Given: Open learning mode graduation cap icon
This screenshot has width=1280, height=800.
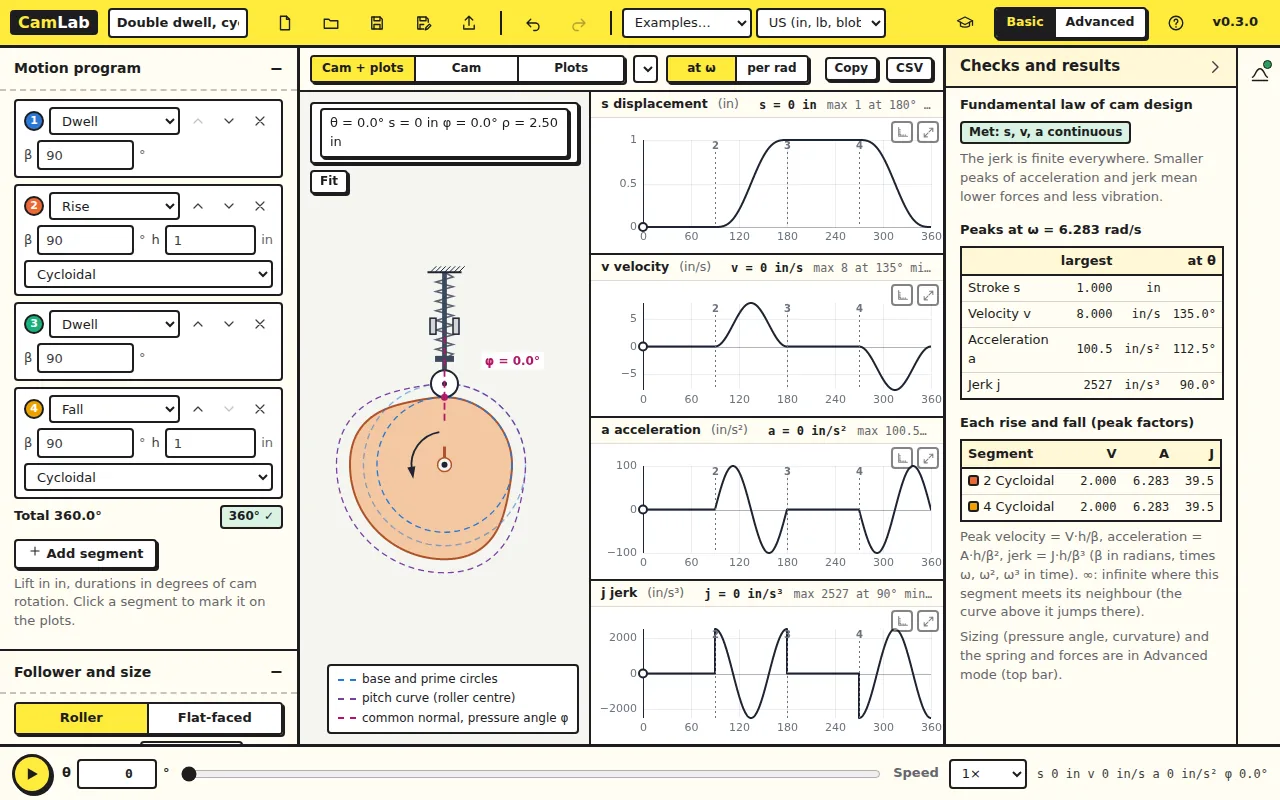Looking at the screenshot, I should (x=965, y=23).
